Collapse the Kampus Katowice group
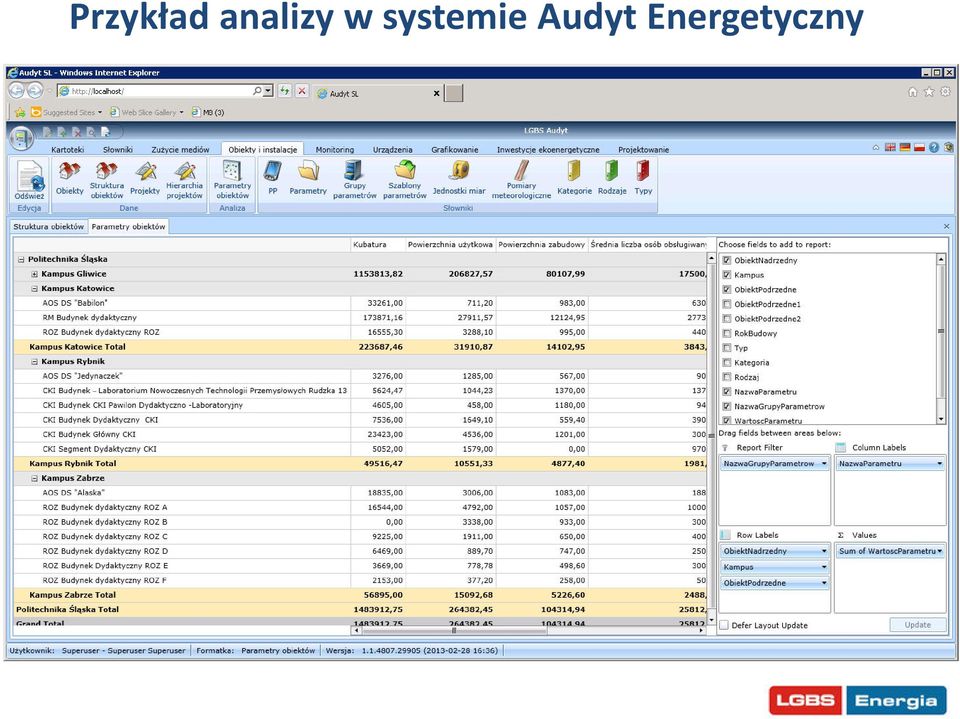The image size is (960, 719). pos(35,288)
